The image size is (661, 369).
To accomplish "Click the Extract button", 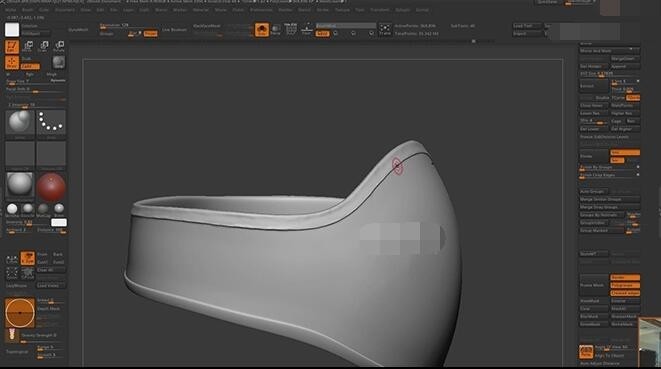I will (x=594, y=86).
